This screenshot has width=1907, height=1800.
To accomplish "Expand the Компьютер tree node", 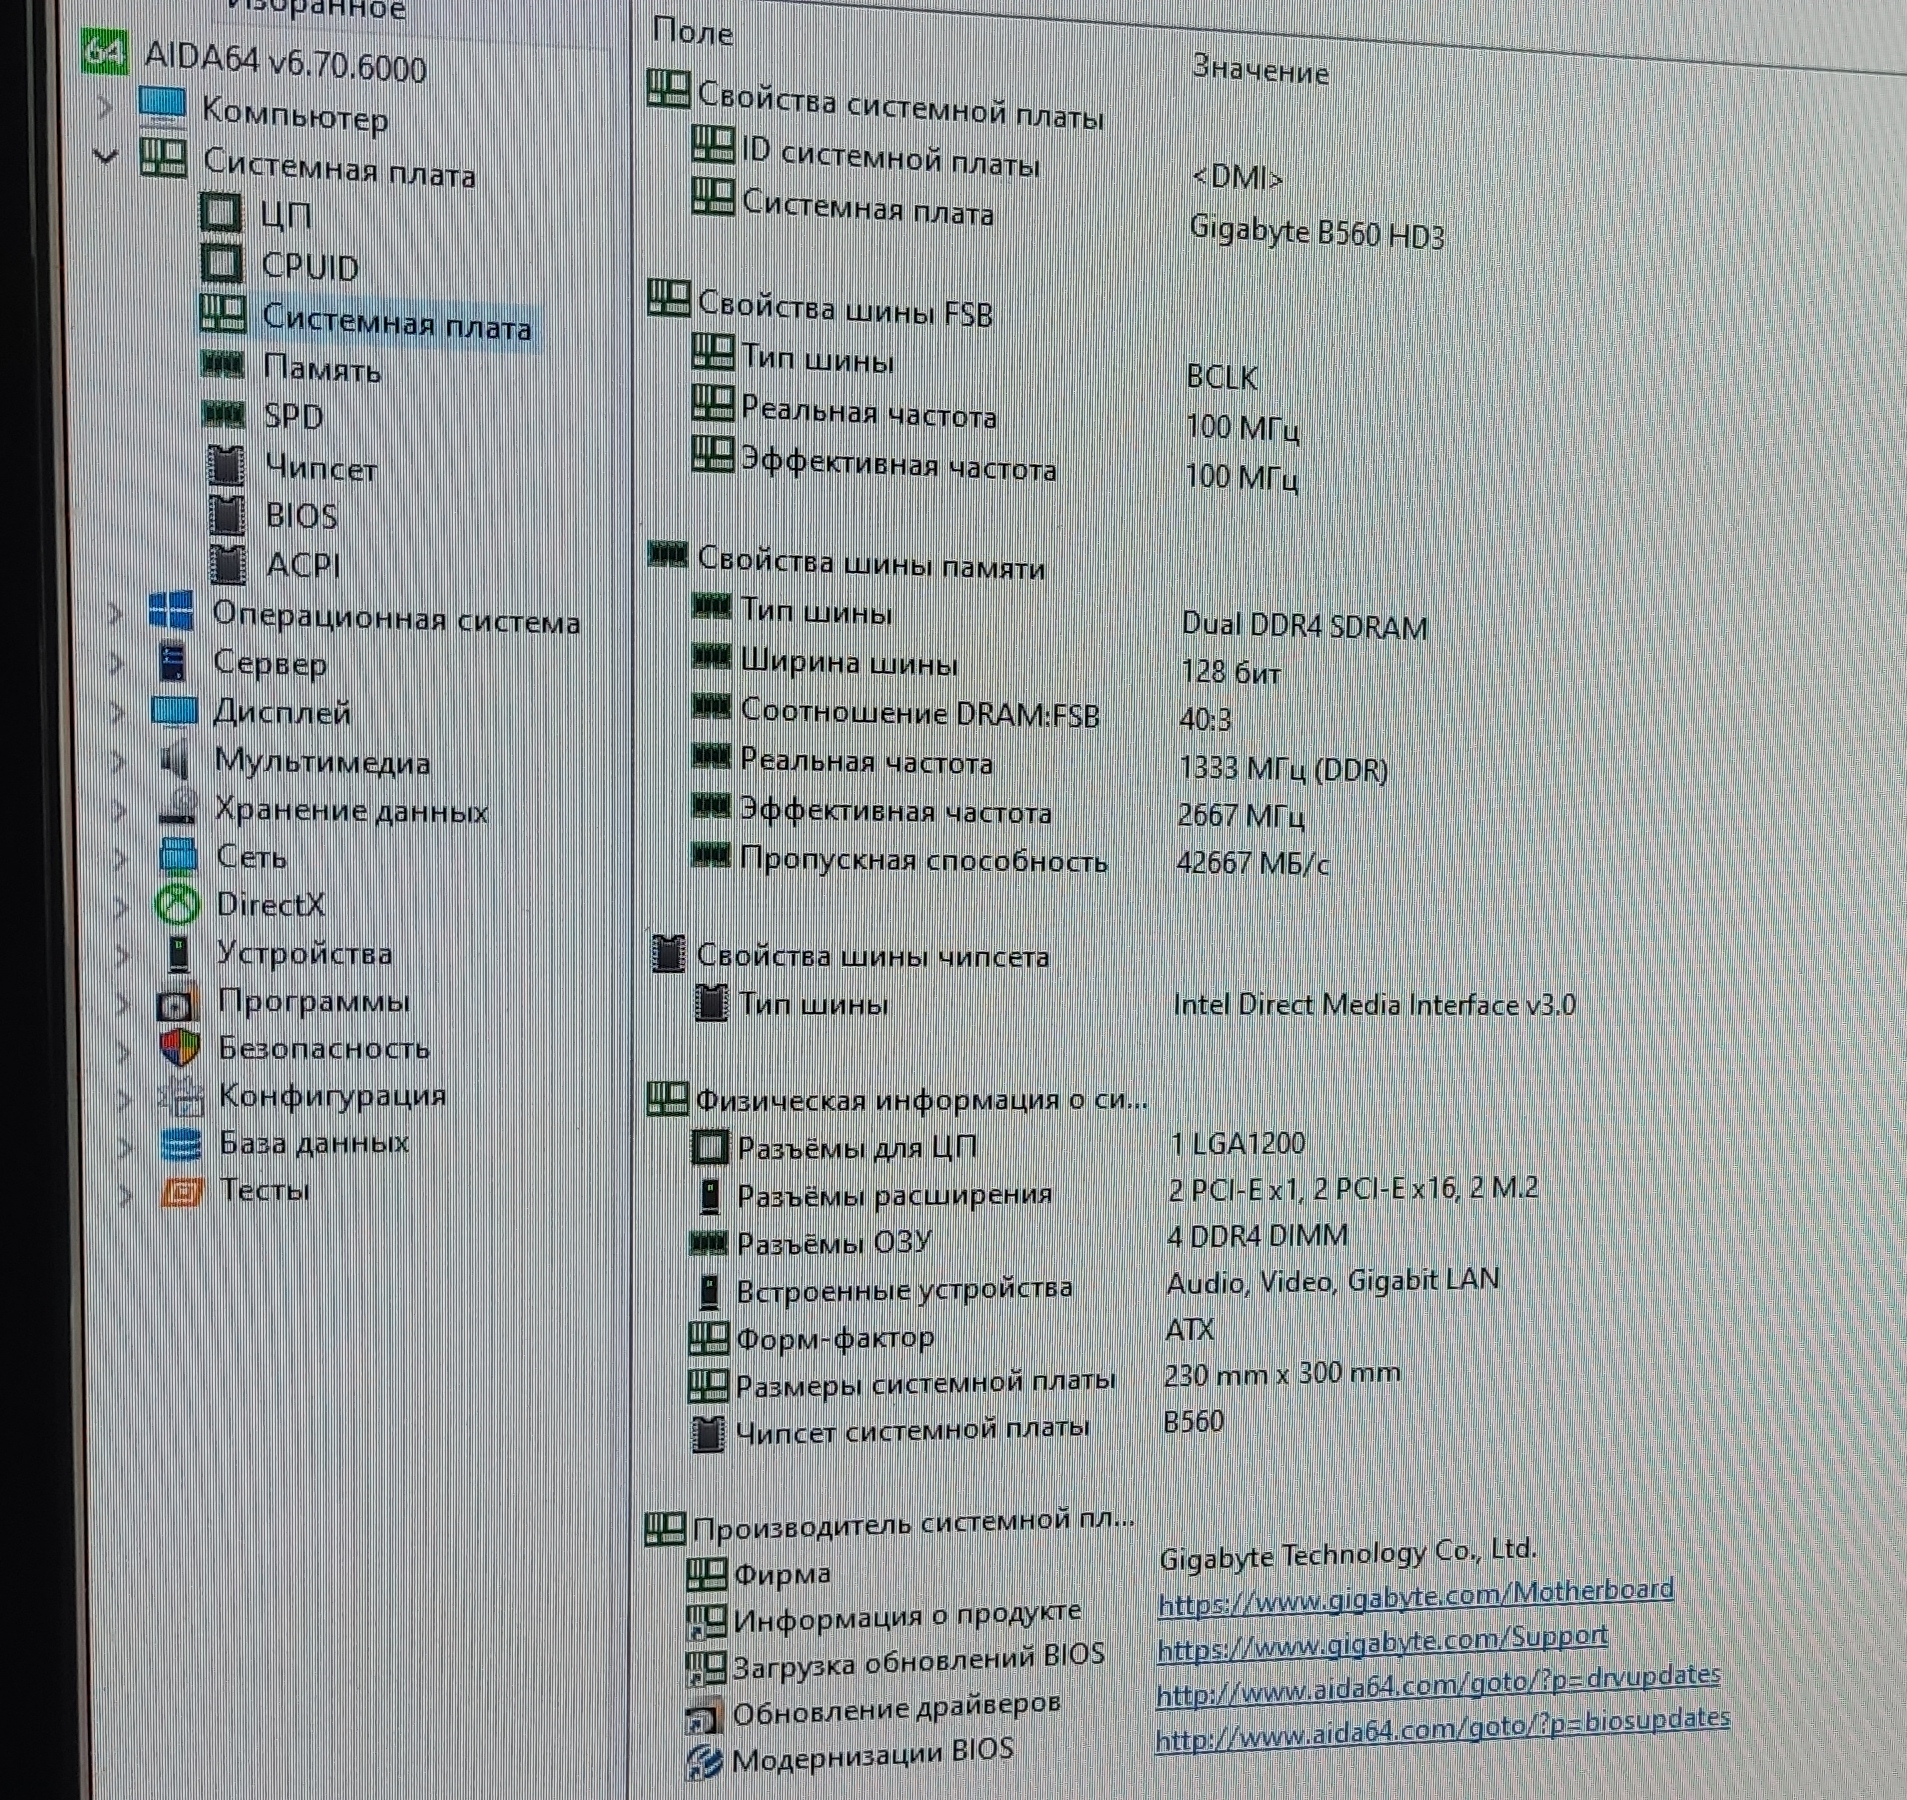I will [103, 106].
